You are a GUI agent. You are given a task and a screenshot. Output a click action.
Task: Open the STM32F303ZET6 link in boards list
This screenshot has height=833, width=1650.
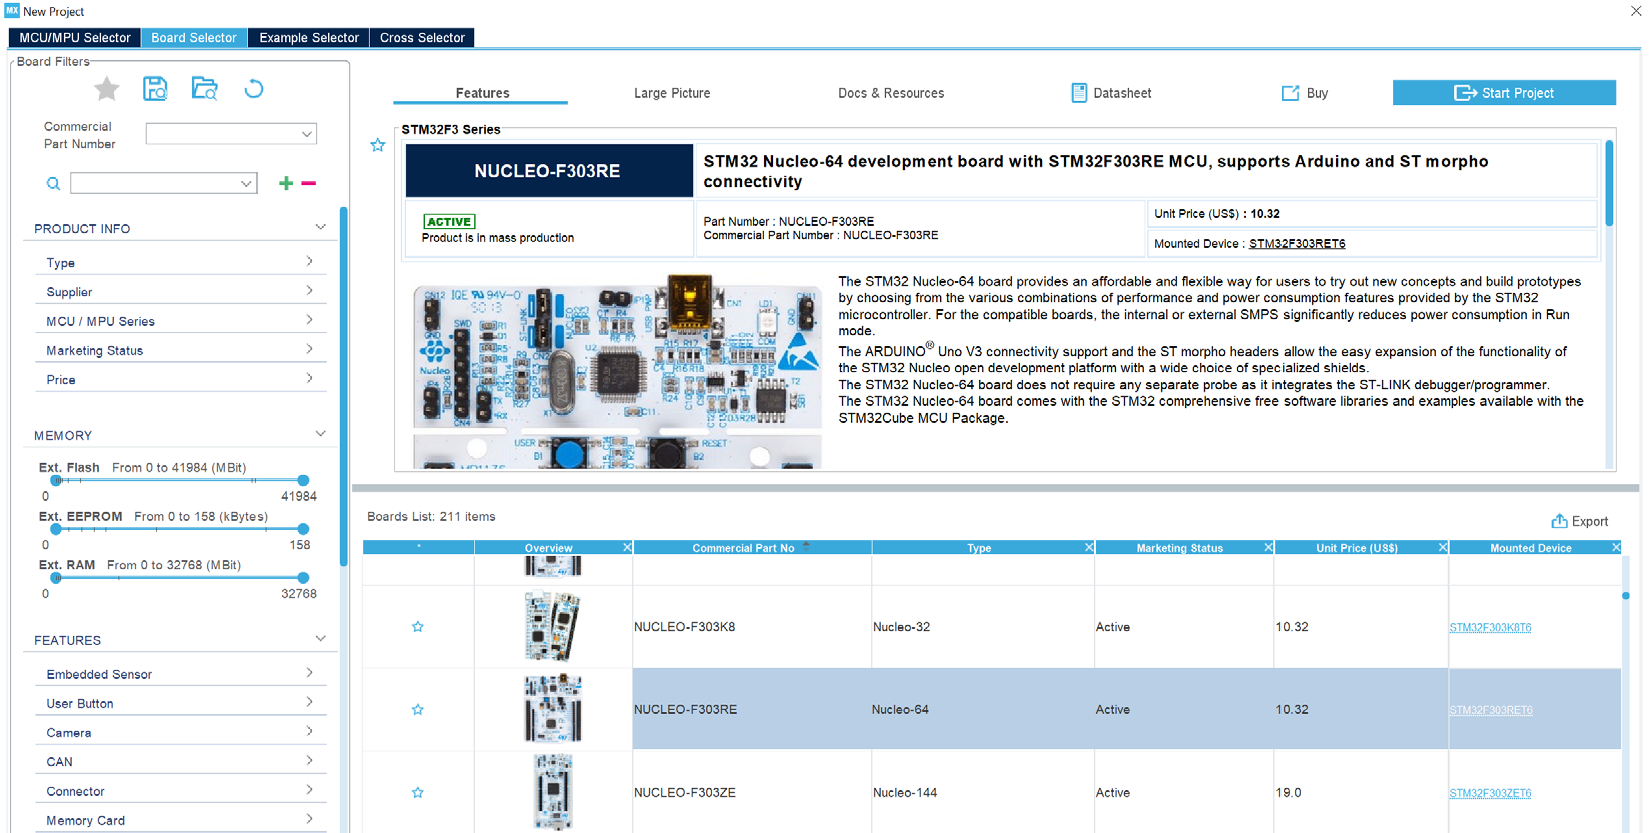[x=1490, y=794]
